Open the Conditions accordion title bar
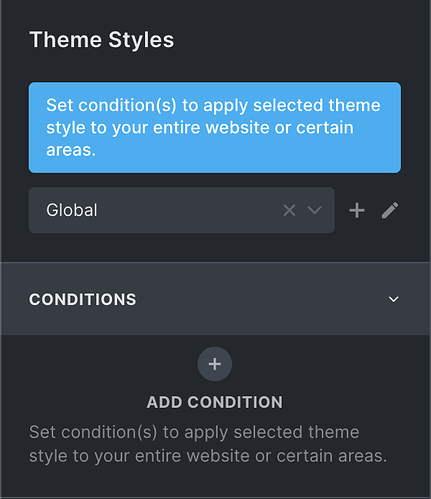This screenshot has width=431, height=499. 215,299
